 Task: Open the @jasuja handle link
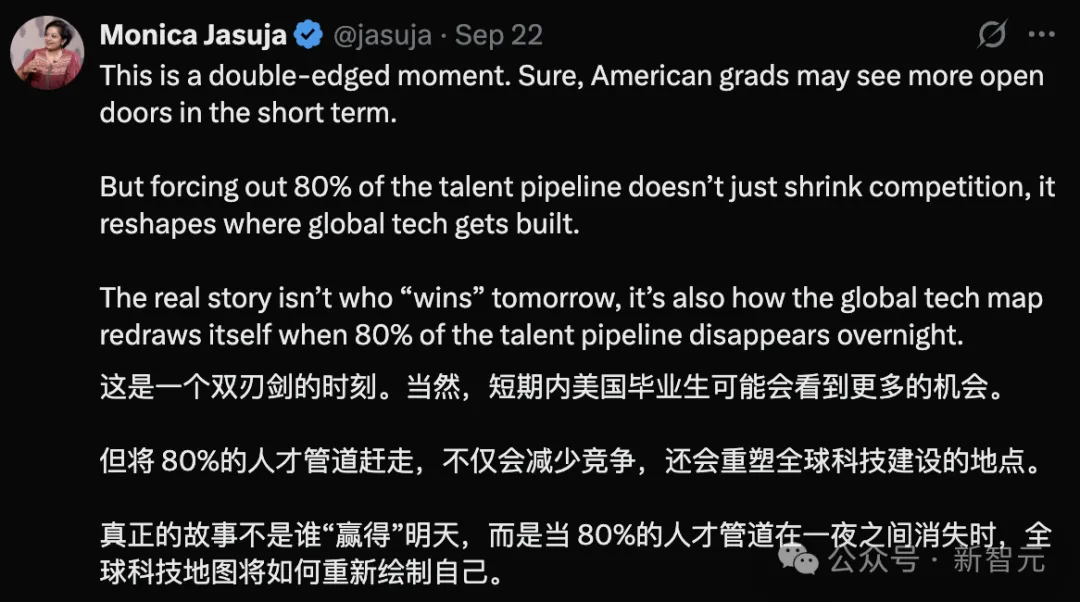click(x=382, y=35)
